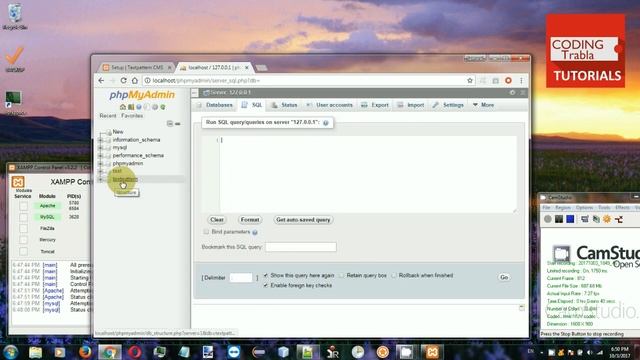Open the Status tab
Viewport: 640px width, 360px height.
284,105
